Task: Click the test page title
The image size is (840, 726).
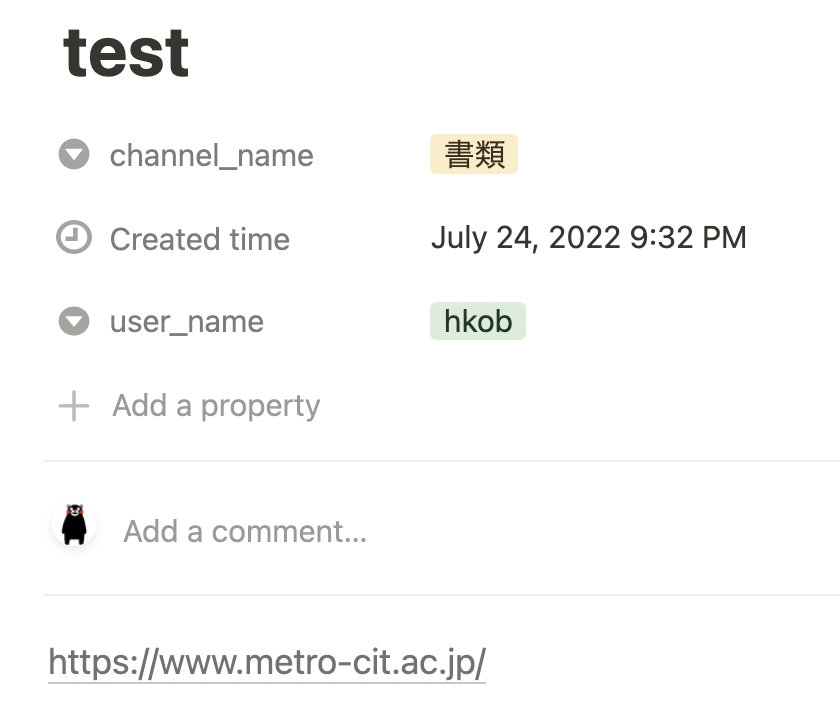Action: [x=126, y=54]
